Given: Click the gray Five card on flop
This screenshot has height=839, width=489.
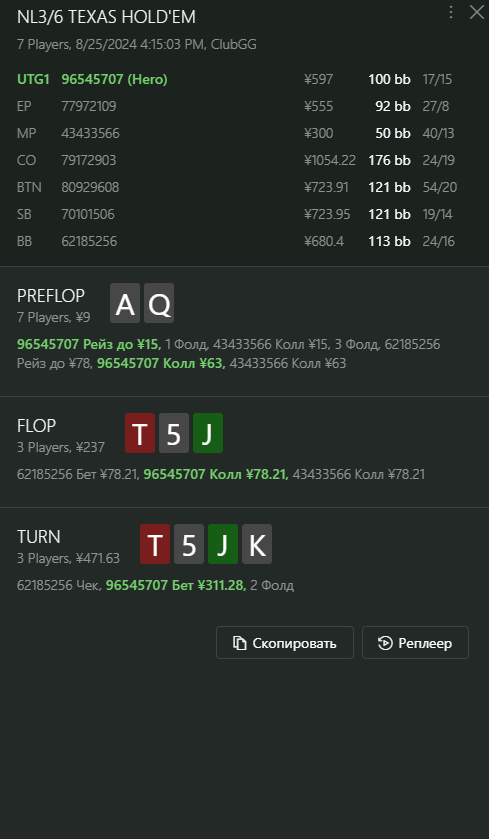Looking at the screenshot, I should coord(174,433).
